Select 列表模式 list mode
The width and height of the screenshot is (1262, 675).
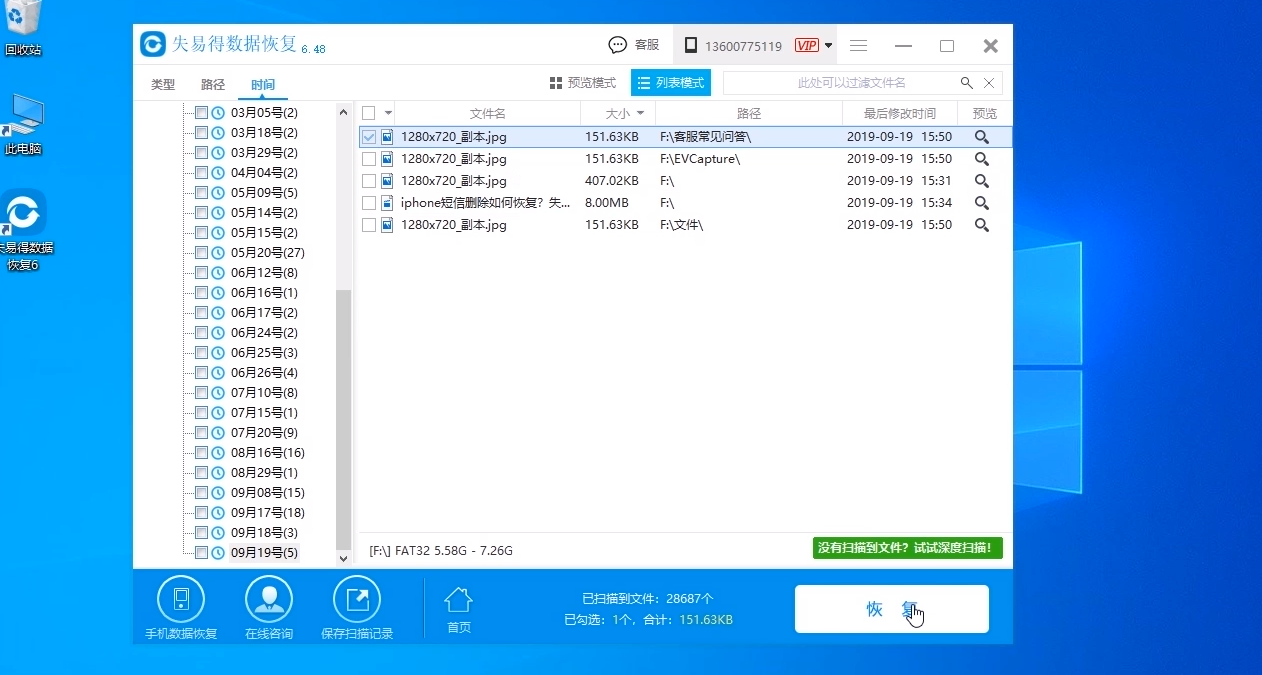pos(670,83)
